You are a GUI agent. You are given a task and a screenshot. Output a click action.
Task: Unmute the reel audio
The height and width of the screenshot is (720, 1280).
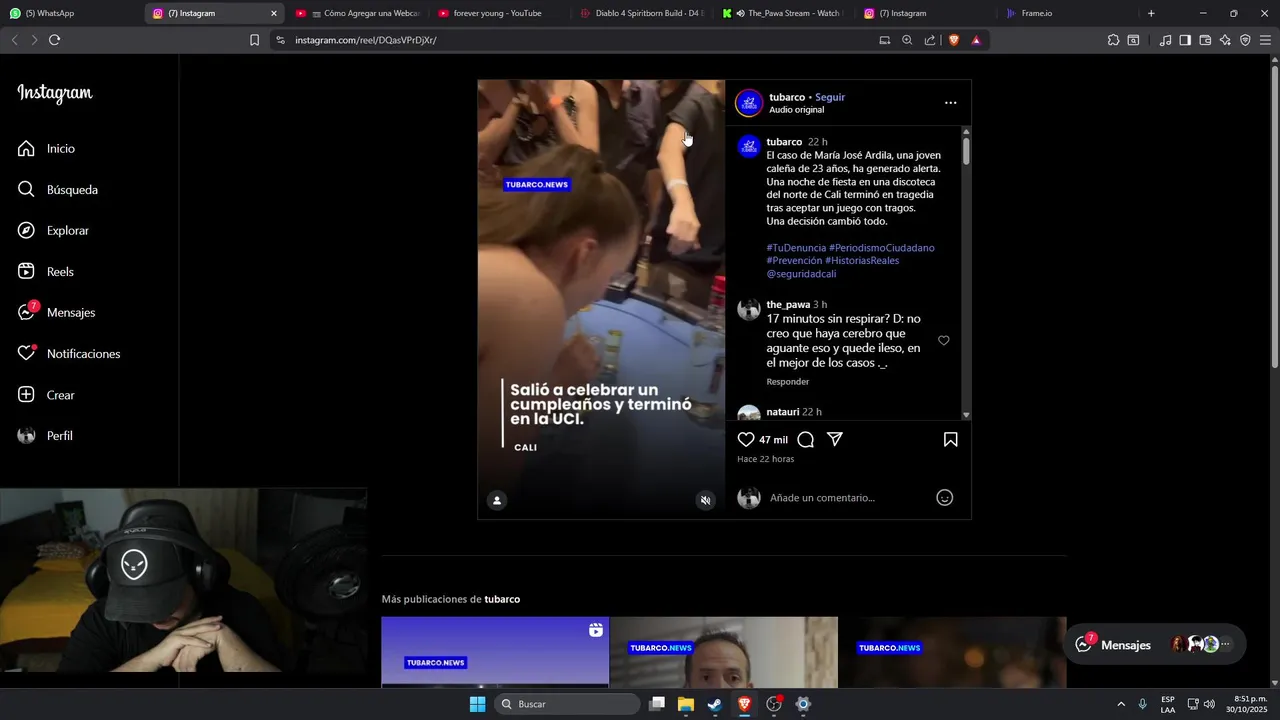point(705,500)
